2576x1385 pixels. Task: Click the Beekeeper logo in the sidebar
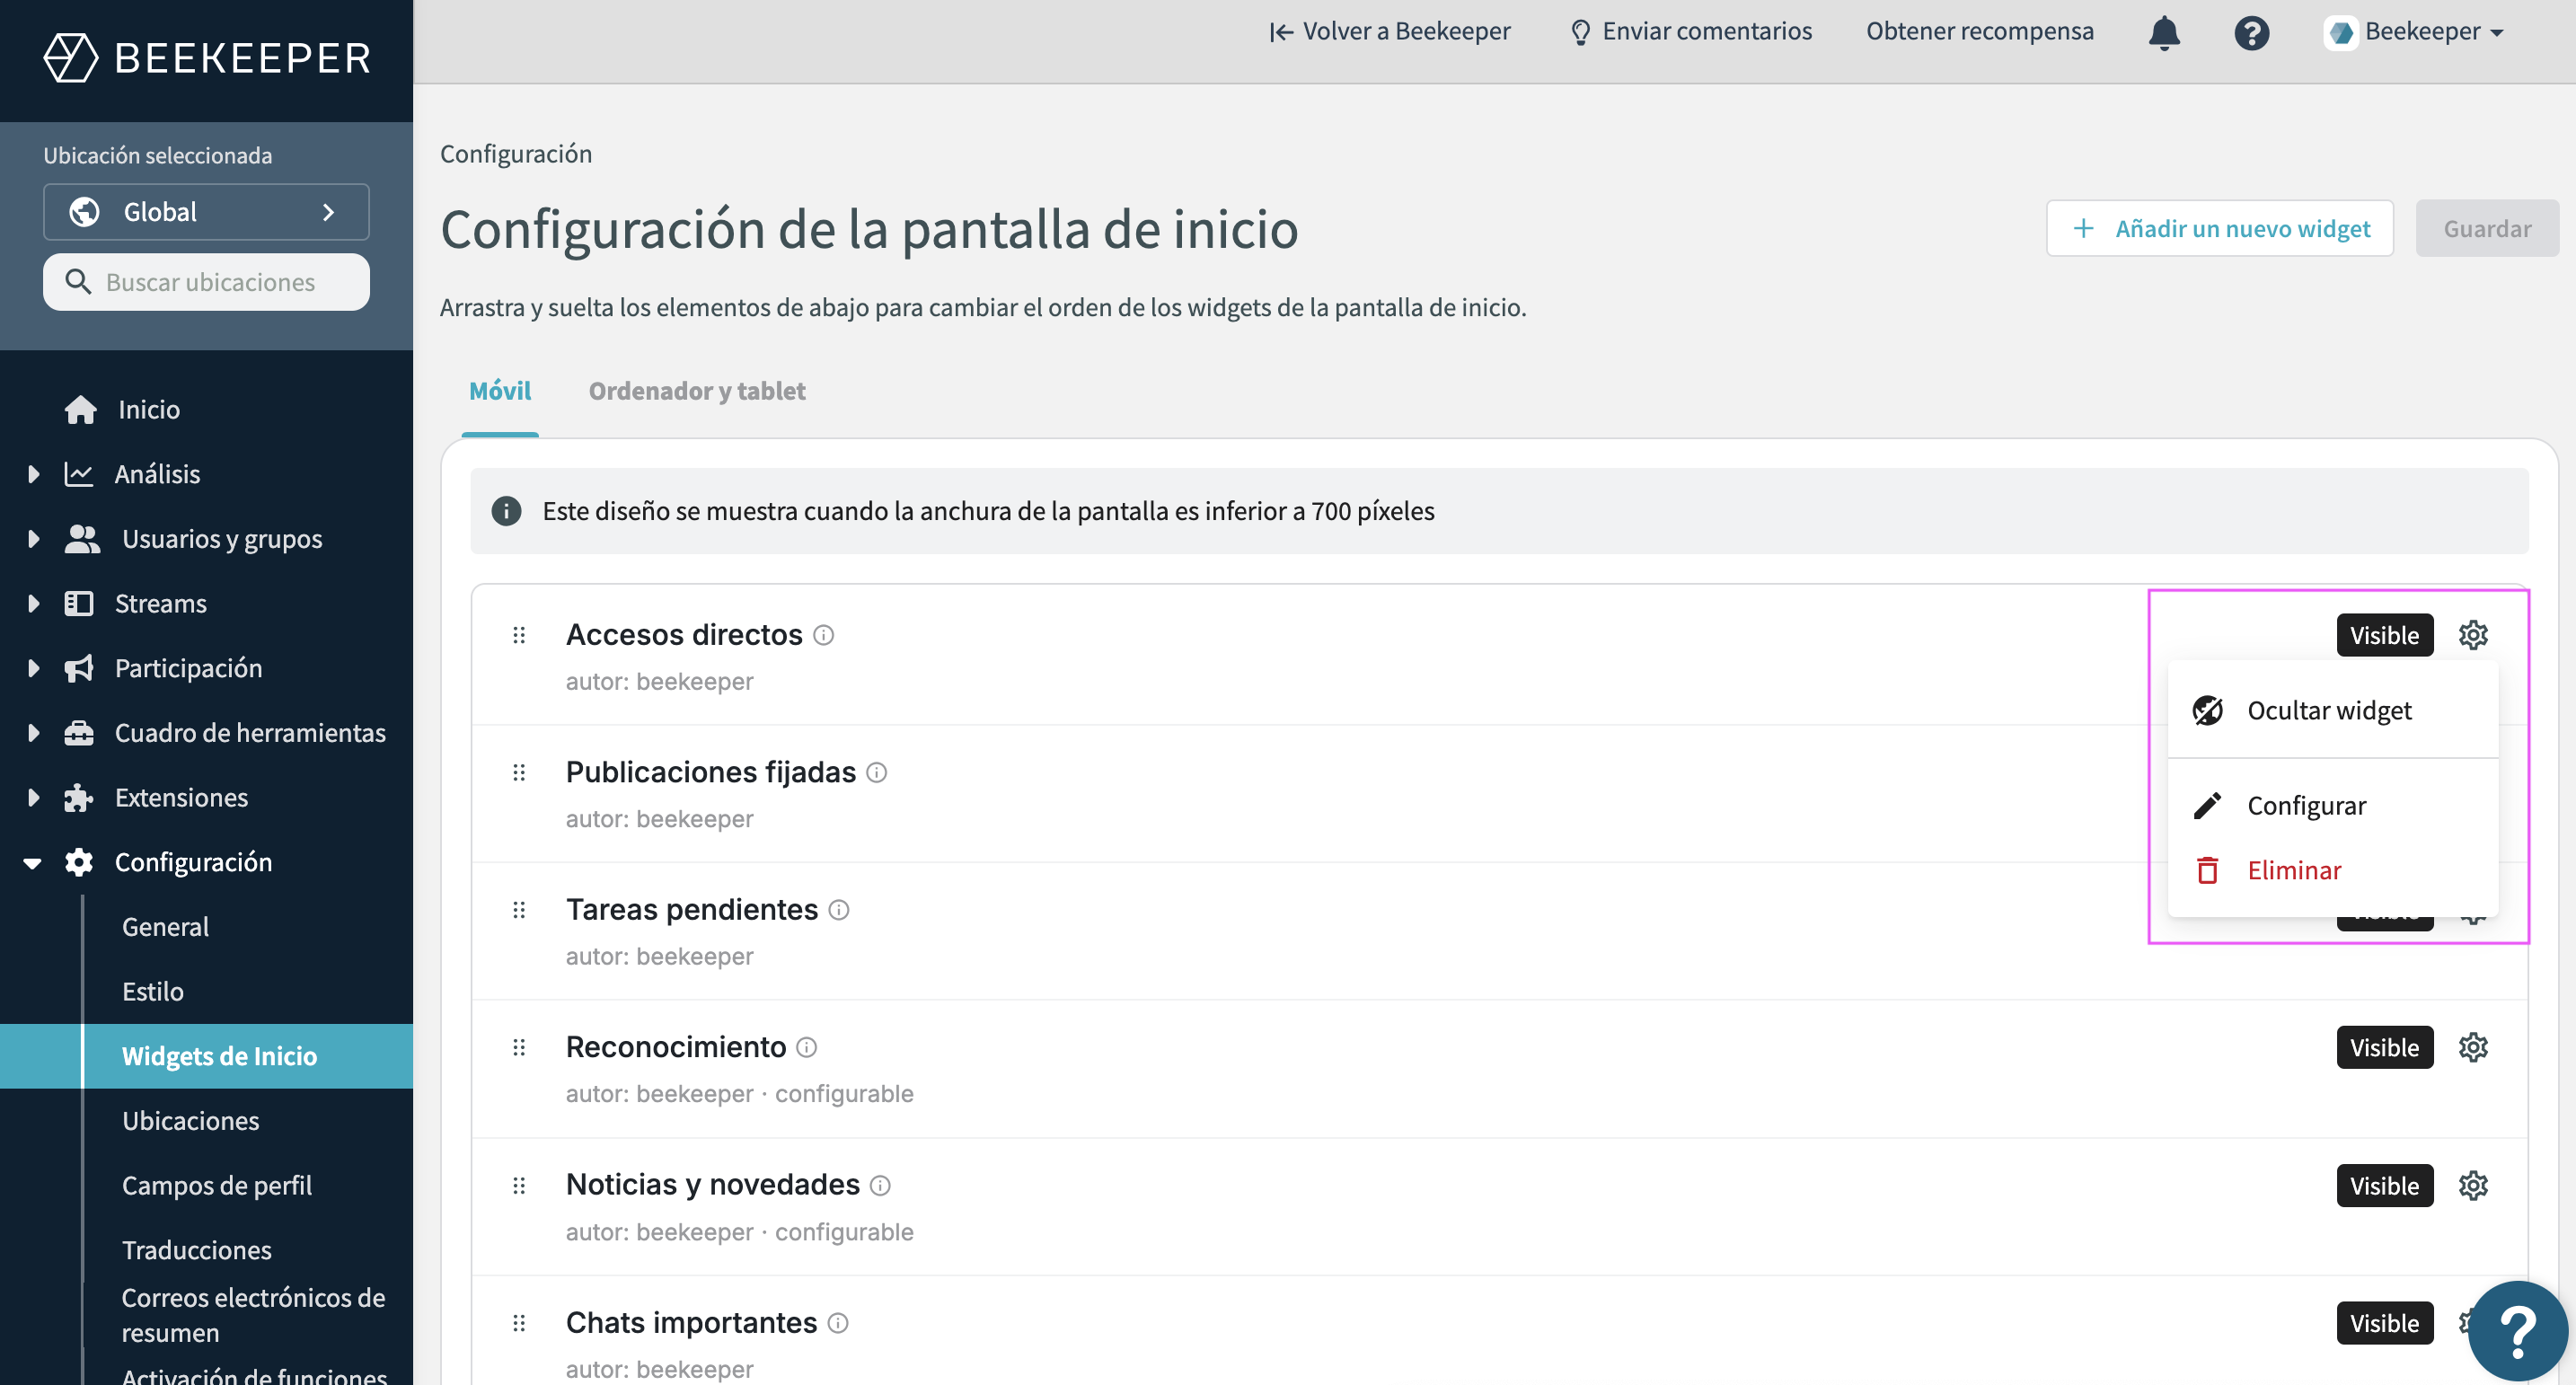pos(207,57)
